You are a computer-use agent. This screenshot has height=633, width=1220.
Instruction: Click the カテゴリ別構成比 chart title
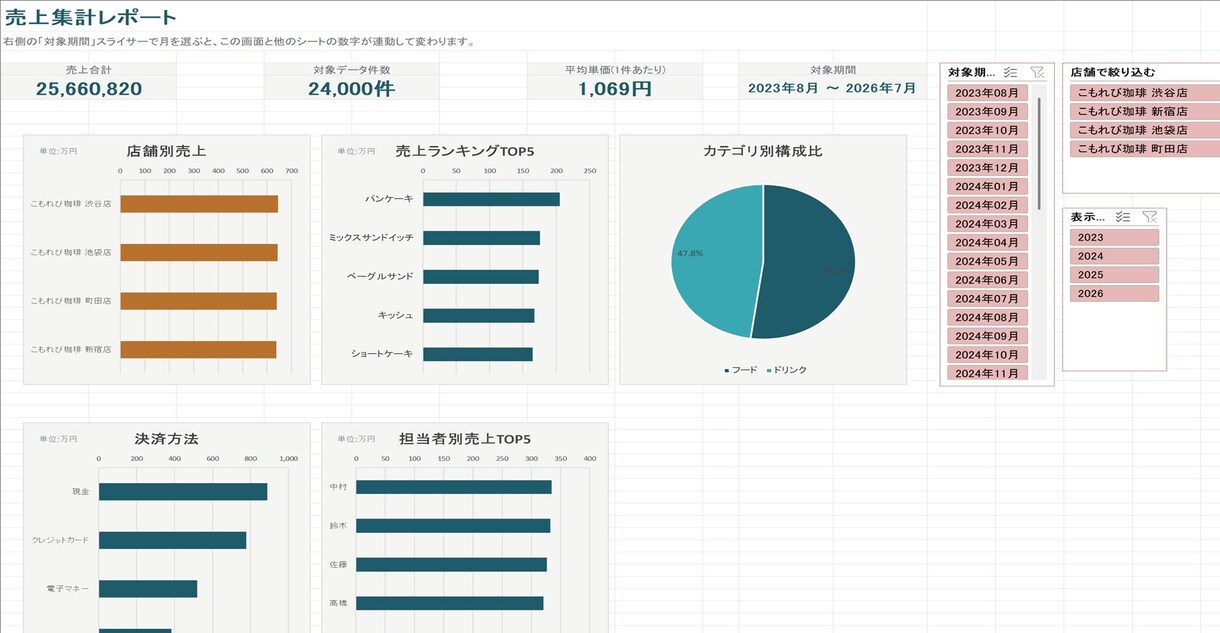[x=763, y=151]
